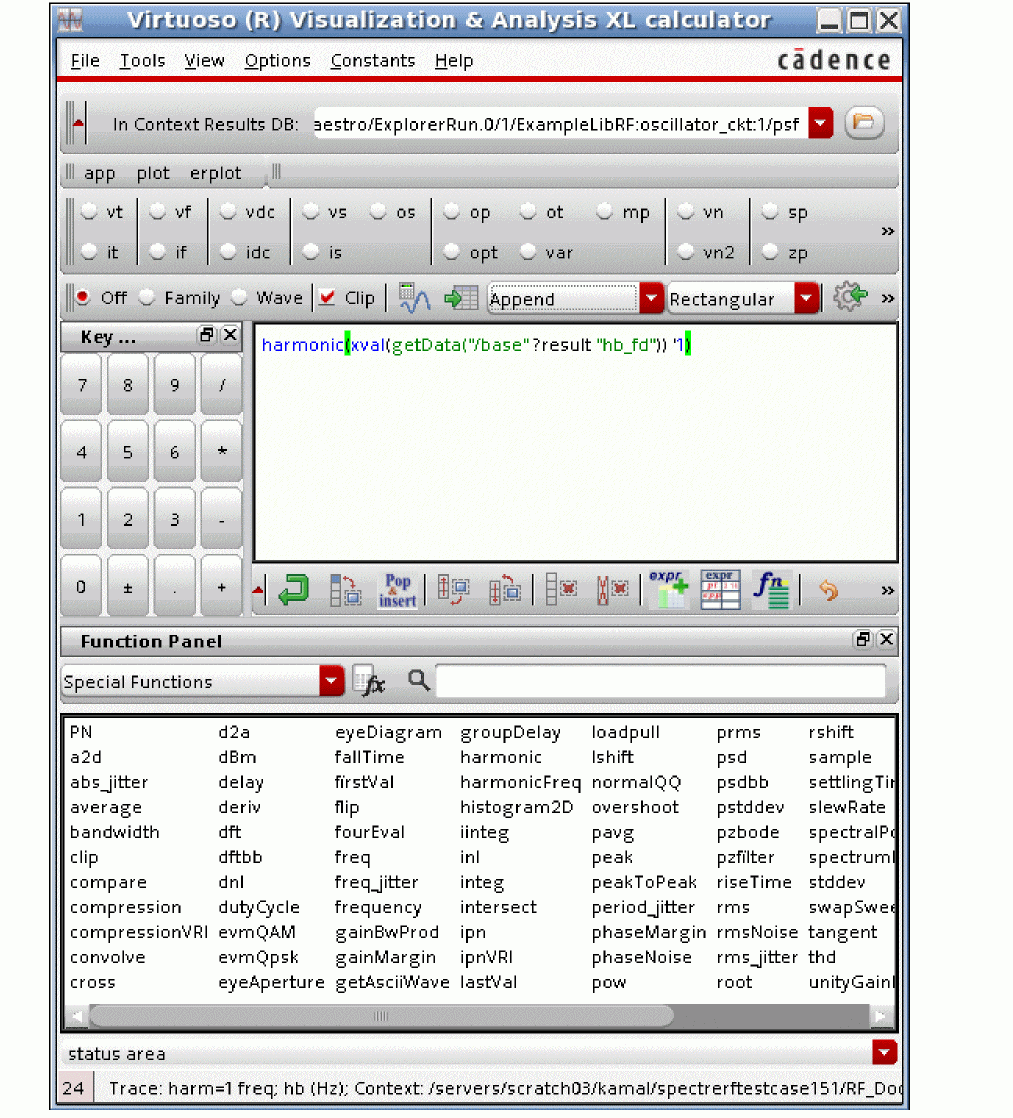This screenshot has width=1013, height=1118.
Task: Click the Pop & insert icon
Action: coord(397,590)
